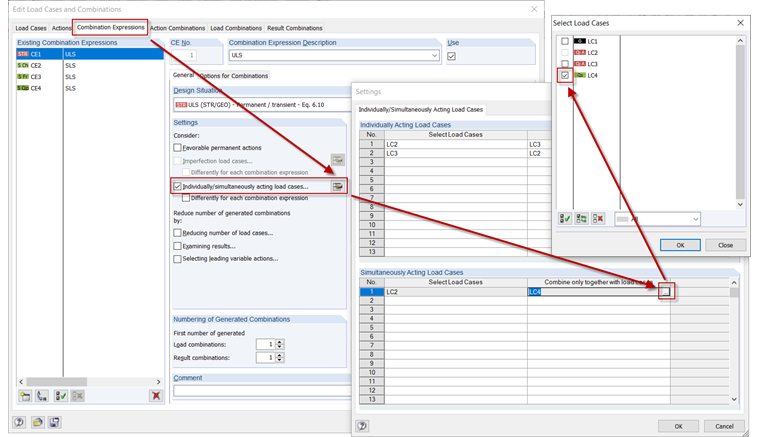Select the Combination Expressions tab
Image resolution: width=760 pixels, height=437 pixels.
111,27
